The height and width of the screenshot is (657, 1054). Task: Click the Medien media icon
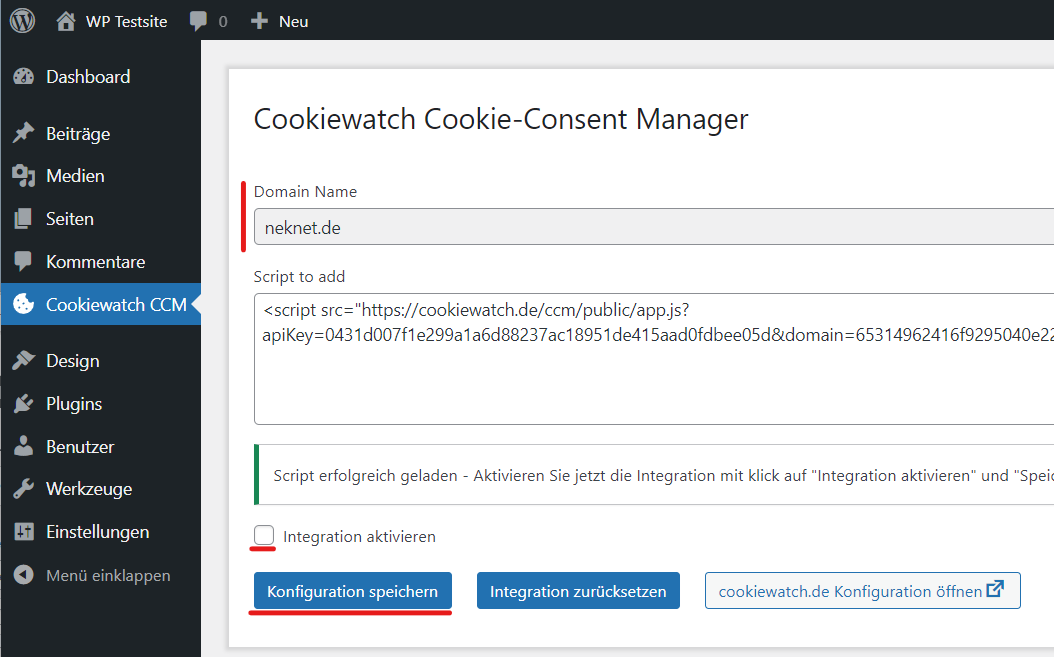pyautogui.click(x=24, y=176)
